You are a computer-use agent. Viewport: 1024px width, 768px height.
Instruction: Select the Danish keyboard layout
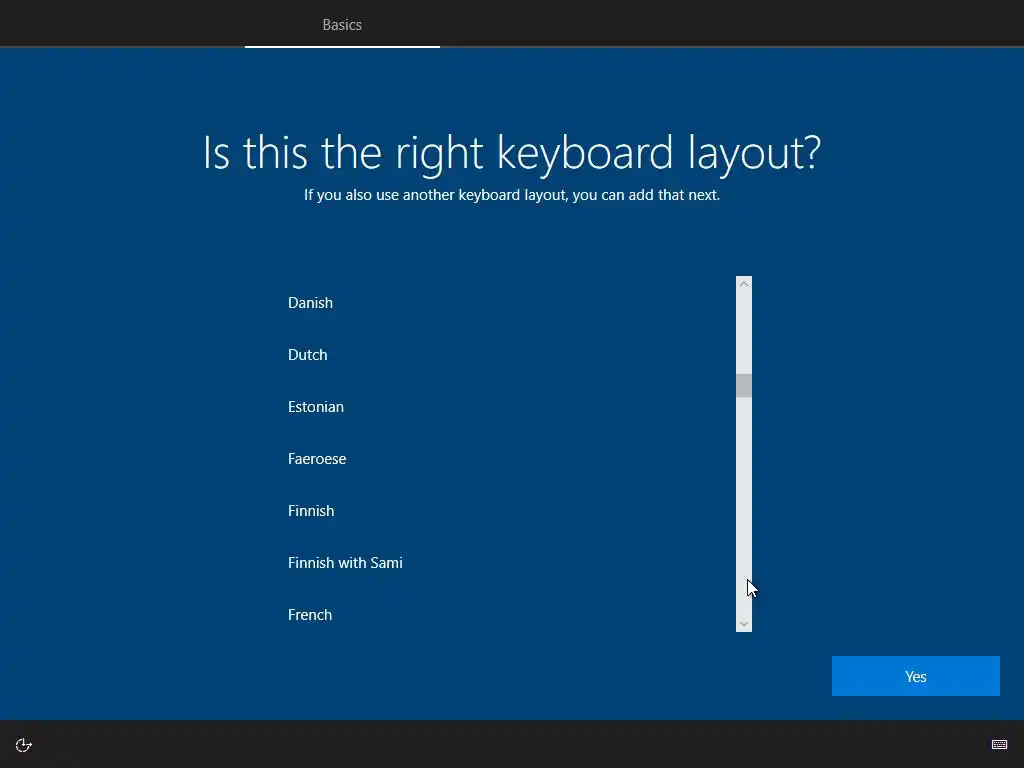(x=504, y=302)
